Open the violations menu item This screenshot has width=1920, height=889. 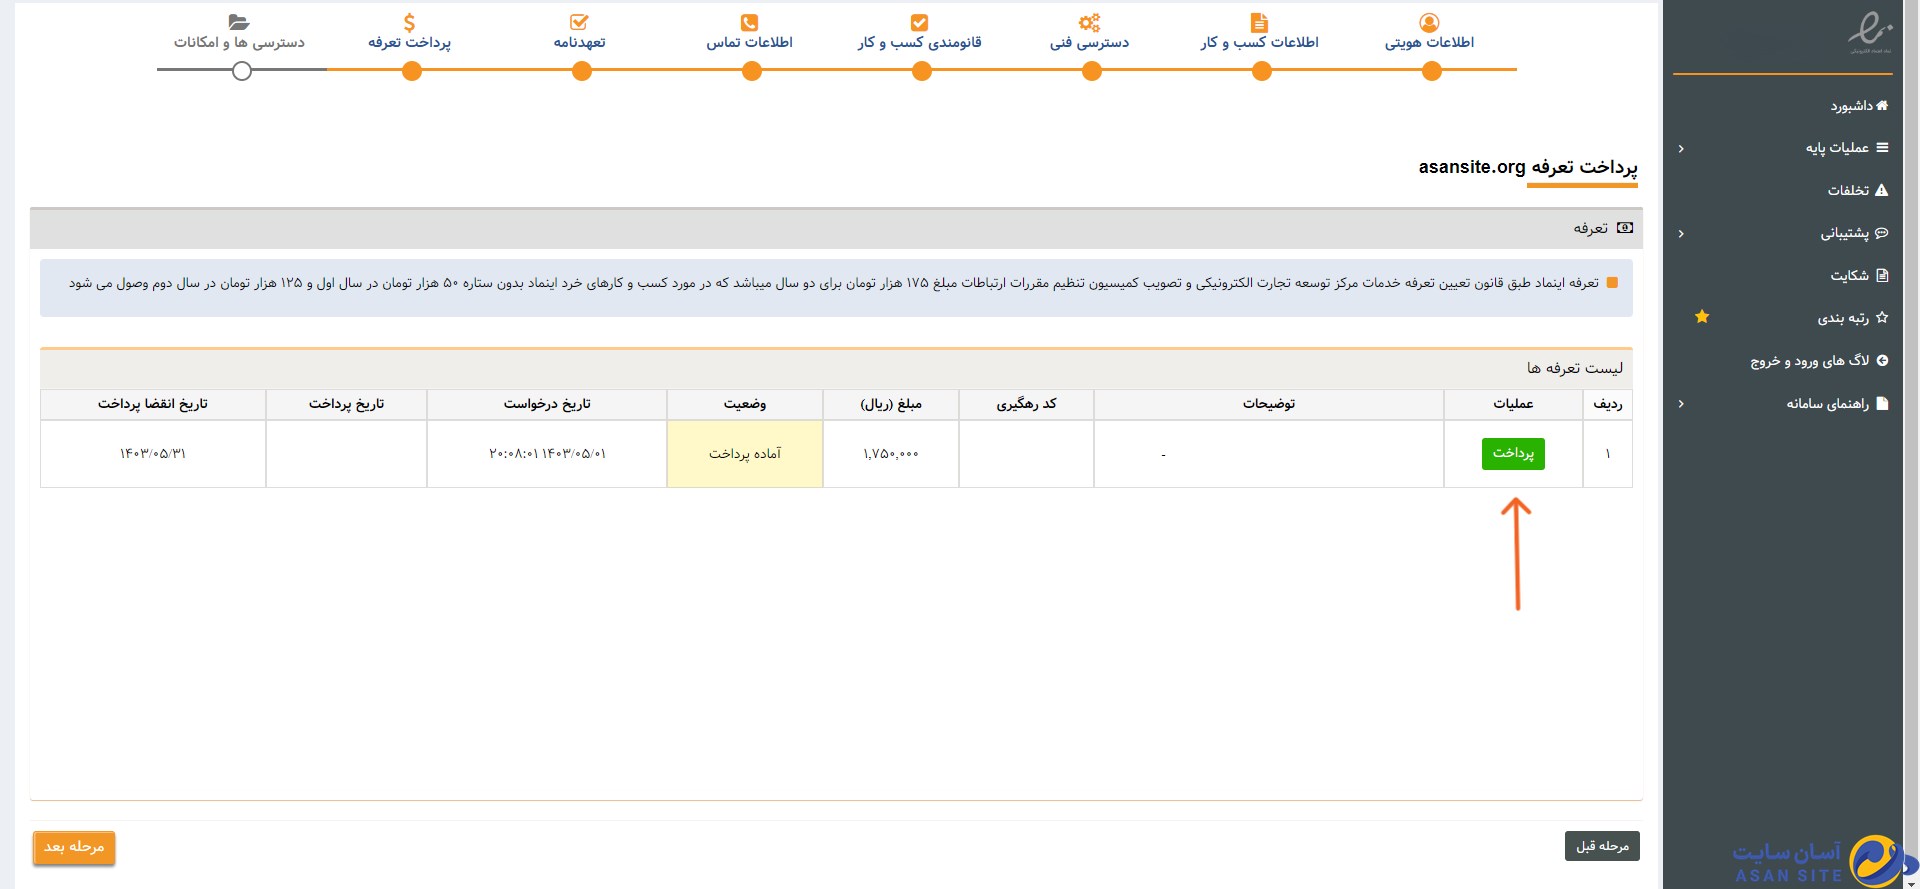(x=1857, y=191)
